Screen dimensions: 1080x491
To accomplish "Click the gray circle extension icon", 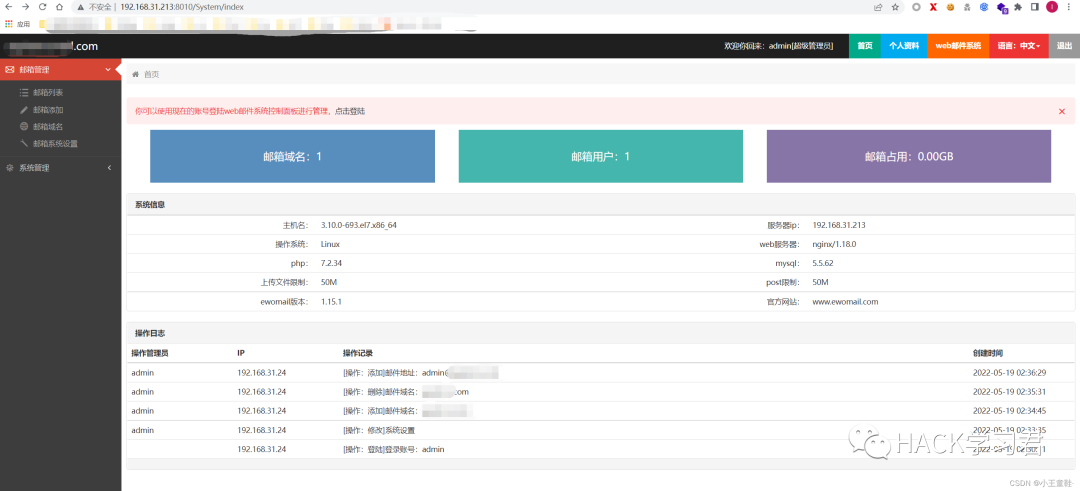I will 916,7.
